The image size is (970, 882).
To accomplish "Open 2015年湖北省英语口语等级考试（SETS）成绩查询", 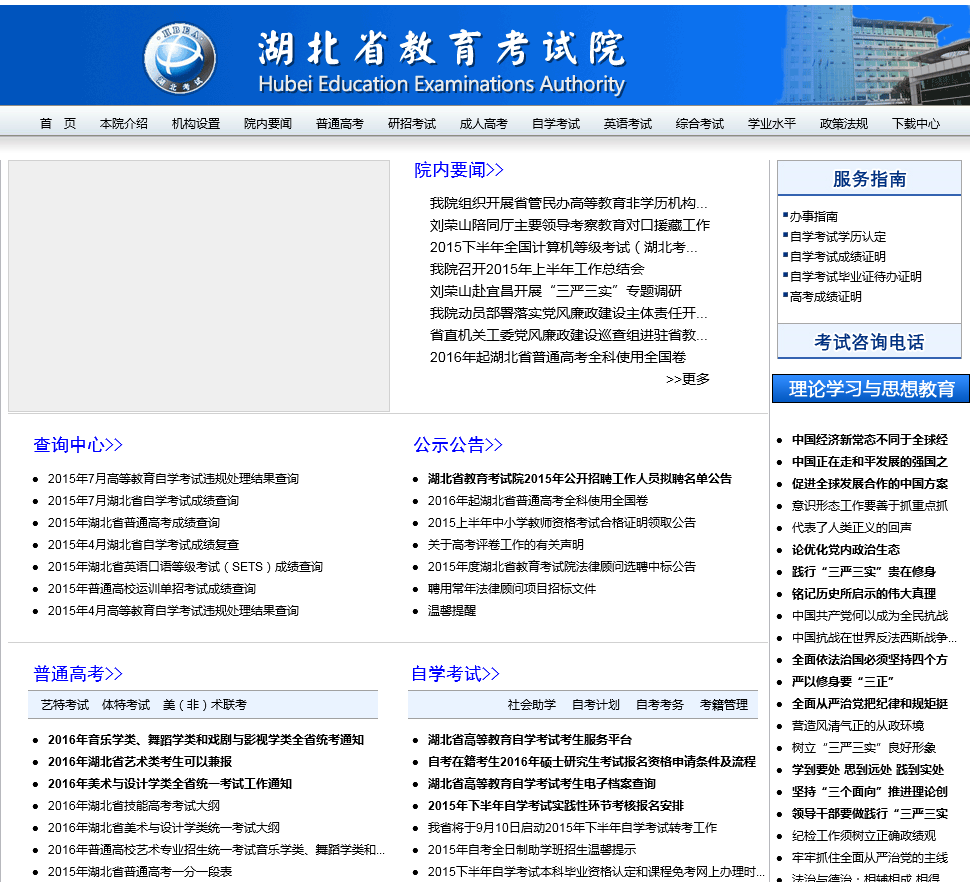I will click(x=185, y=567).
